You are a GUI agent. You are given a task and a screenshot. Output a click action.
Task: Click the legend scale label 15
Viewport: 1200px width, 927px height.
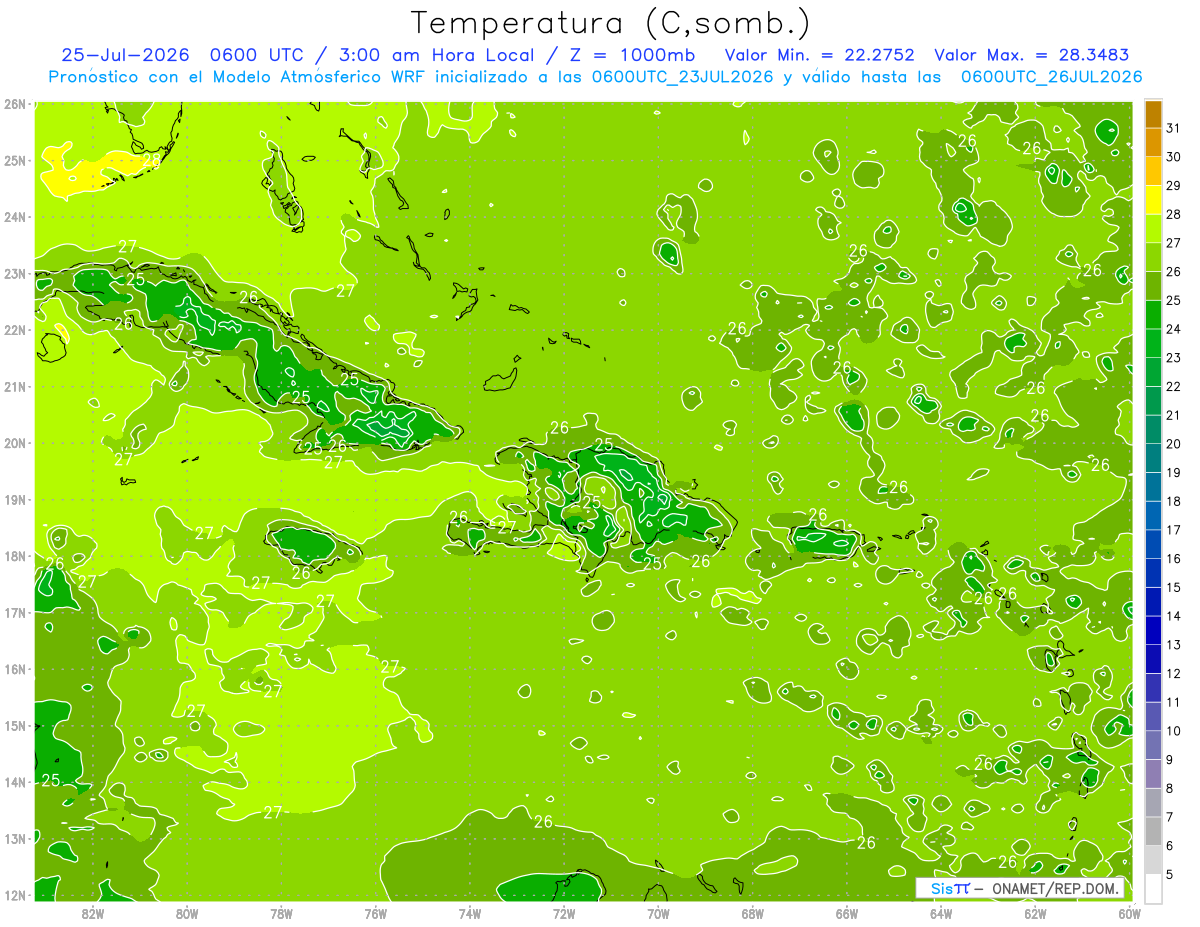pos(1173,587)
